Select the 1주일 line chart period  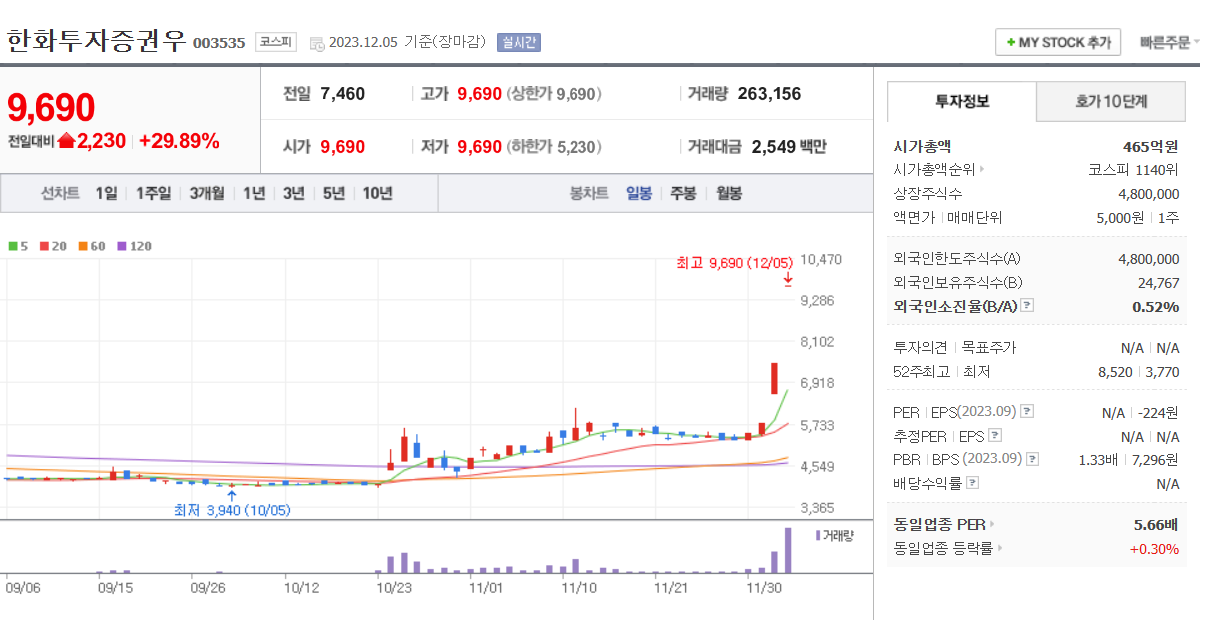click(x=153, y=193)
